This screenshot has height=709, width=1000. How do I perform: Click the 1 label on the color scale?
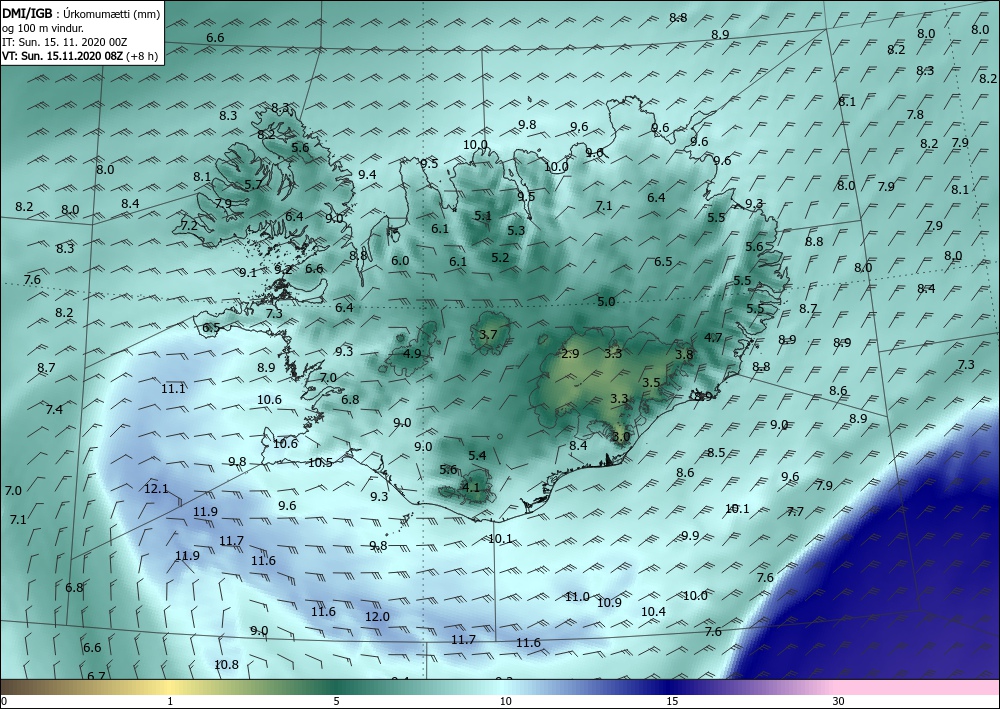coord(170,701)
